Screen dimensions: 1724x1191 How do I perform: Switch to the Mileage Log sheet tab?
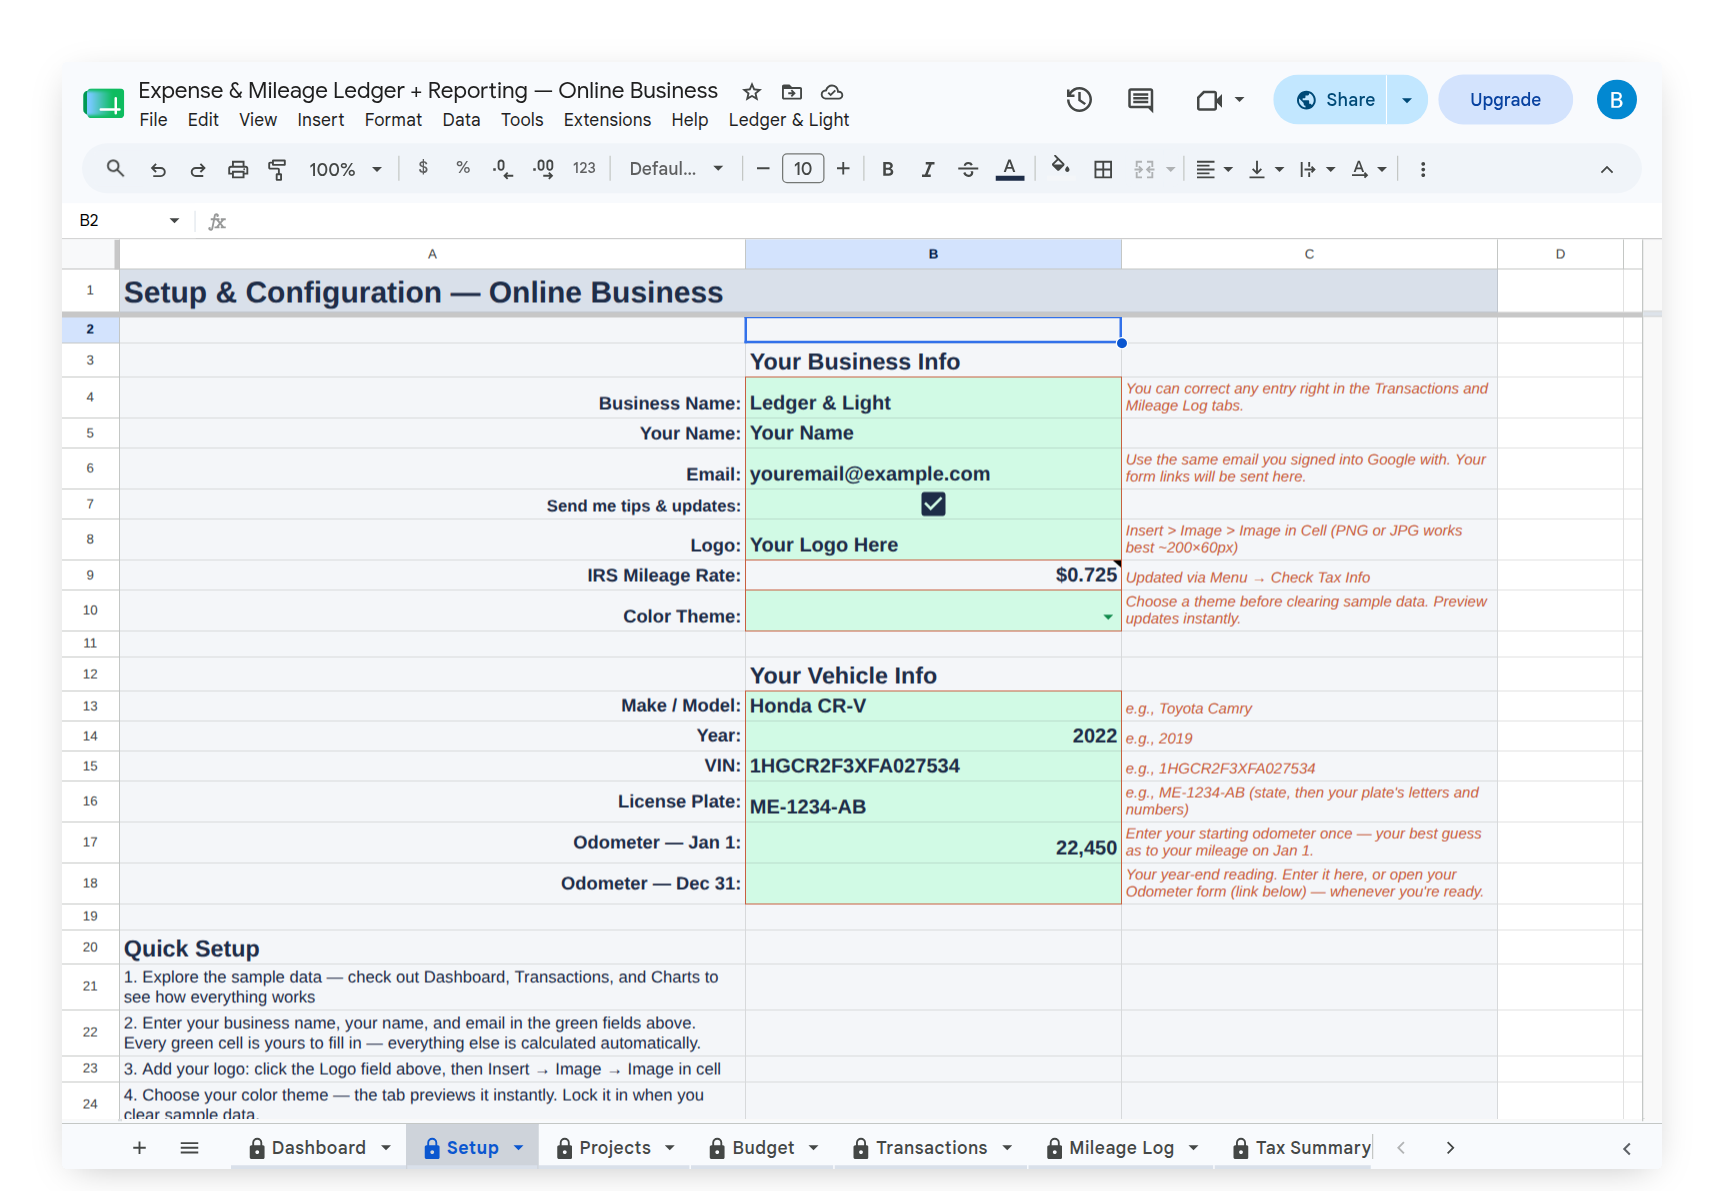(1122, 1148)
